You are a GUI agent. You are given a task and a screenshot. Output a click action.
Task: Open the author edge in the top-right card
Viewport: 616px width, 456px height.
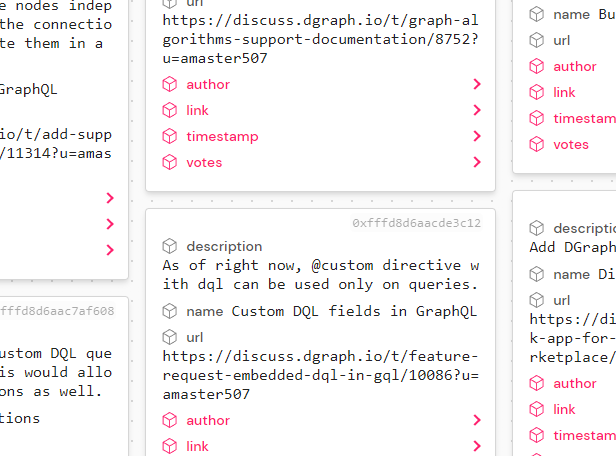pyautogui.click(x=574, y=66)
